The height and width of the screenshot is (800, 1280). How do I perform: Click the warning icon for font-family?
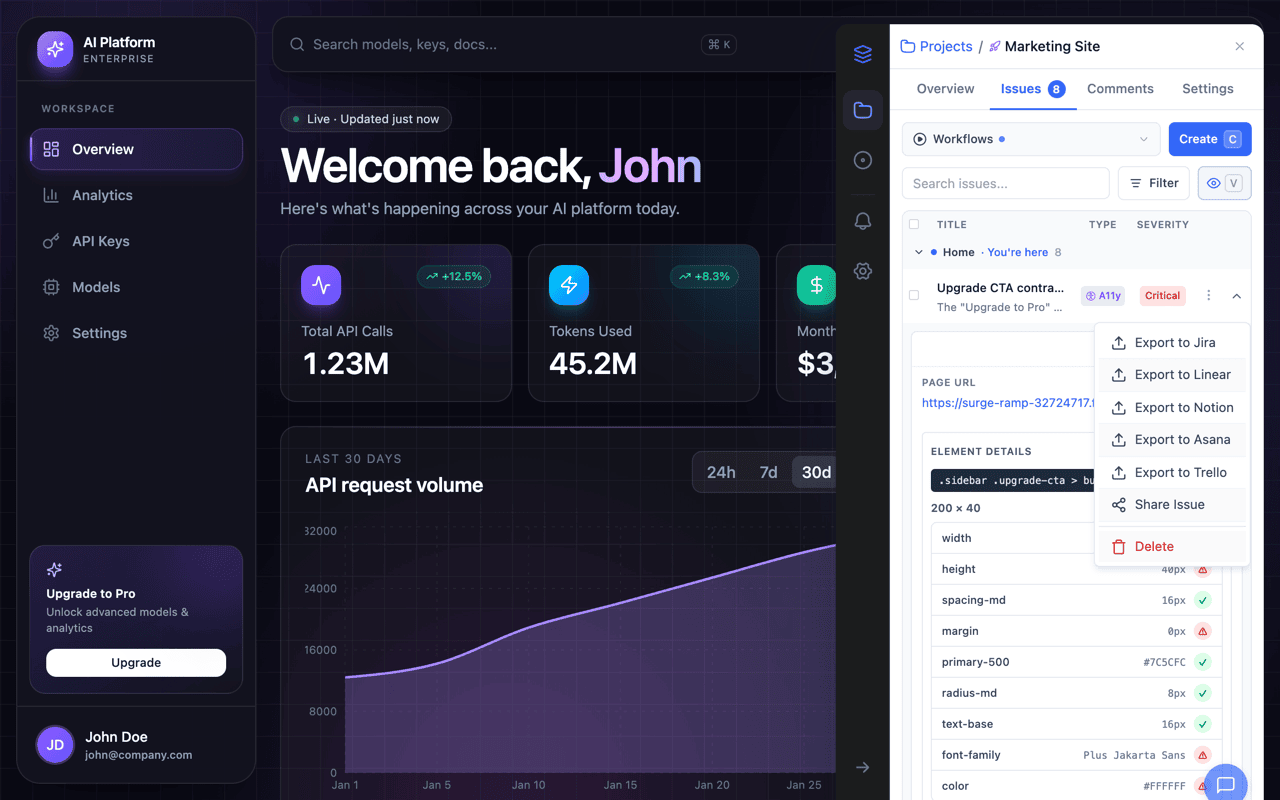pos(1203,755)
